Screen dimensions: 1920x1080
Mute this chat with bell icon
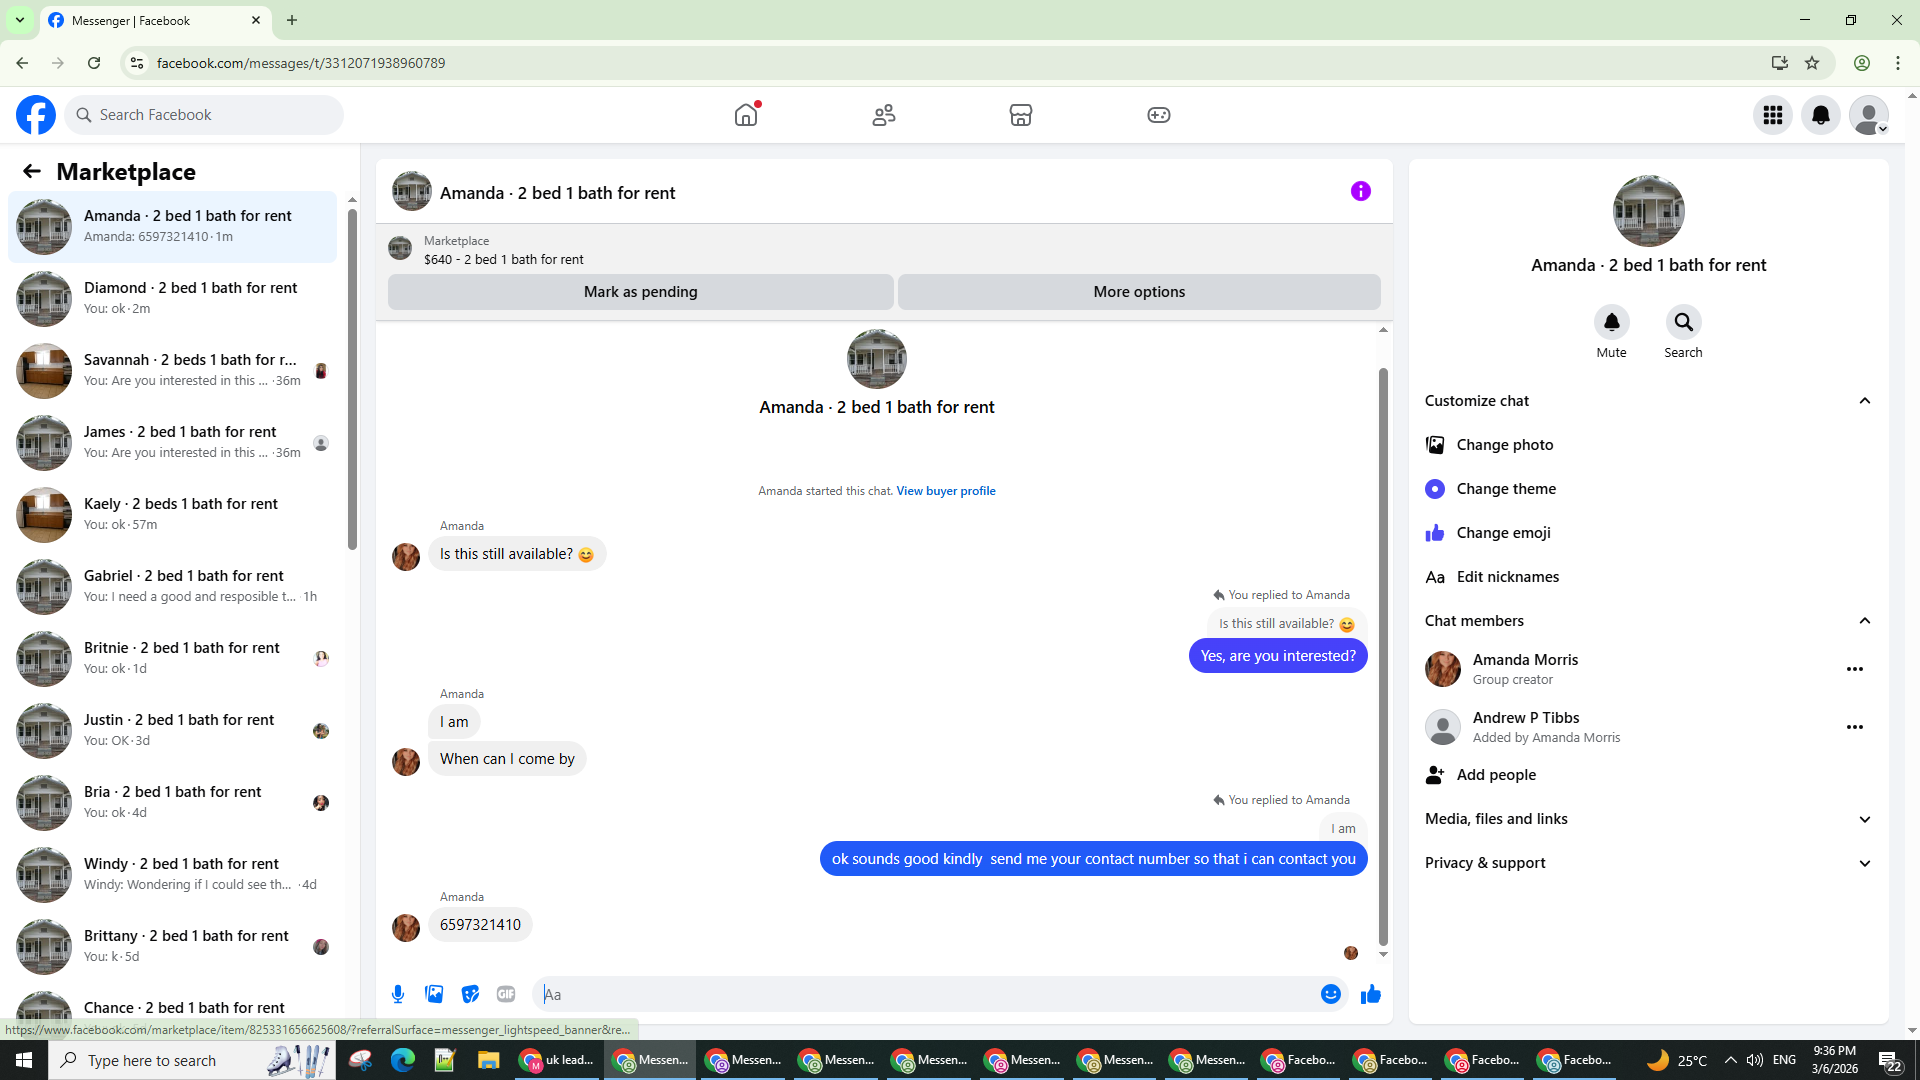1611,323
